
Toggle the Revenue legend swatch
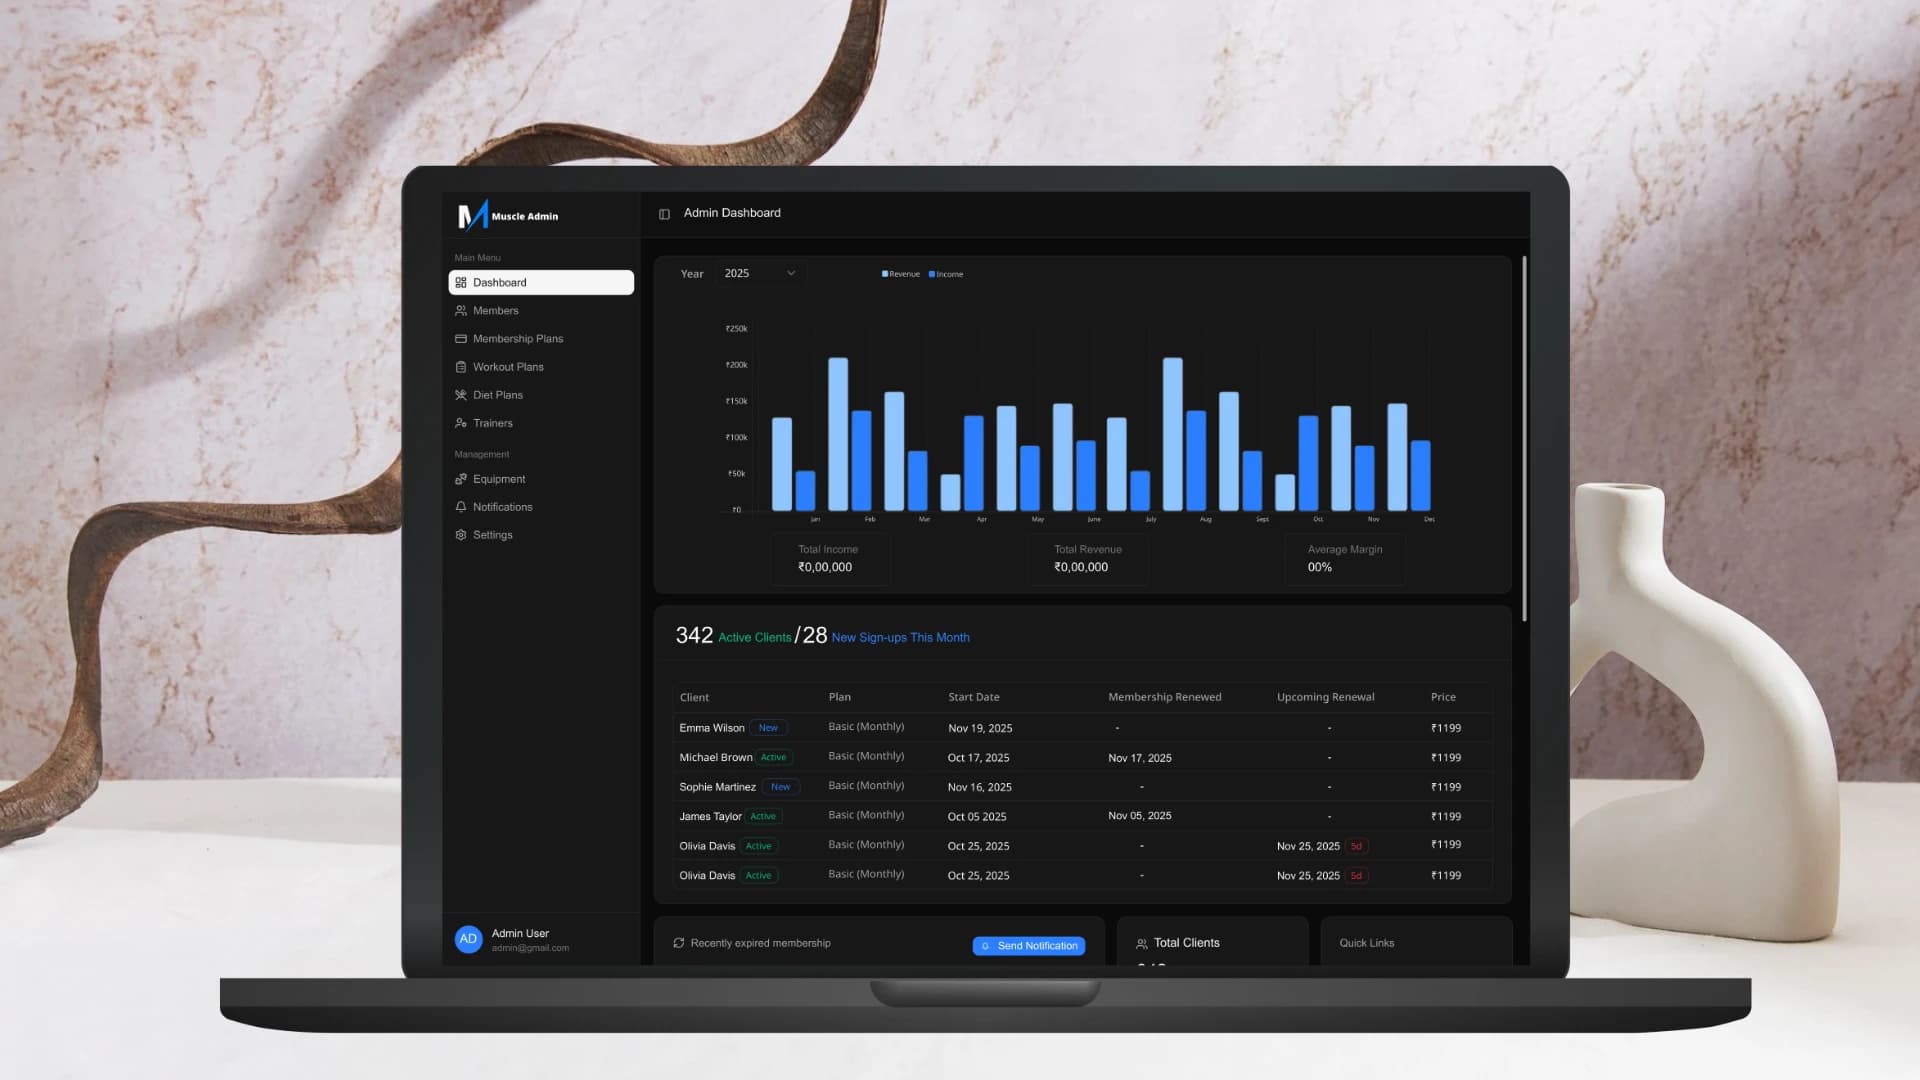[885, 274]
